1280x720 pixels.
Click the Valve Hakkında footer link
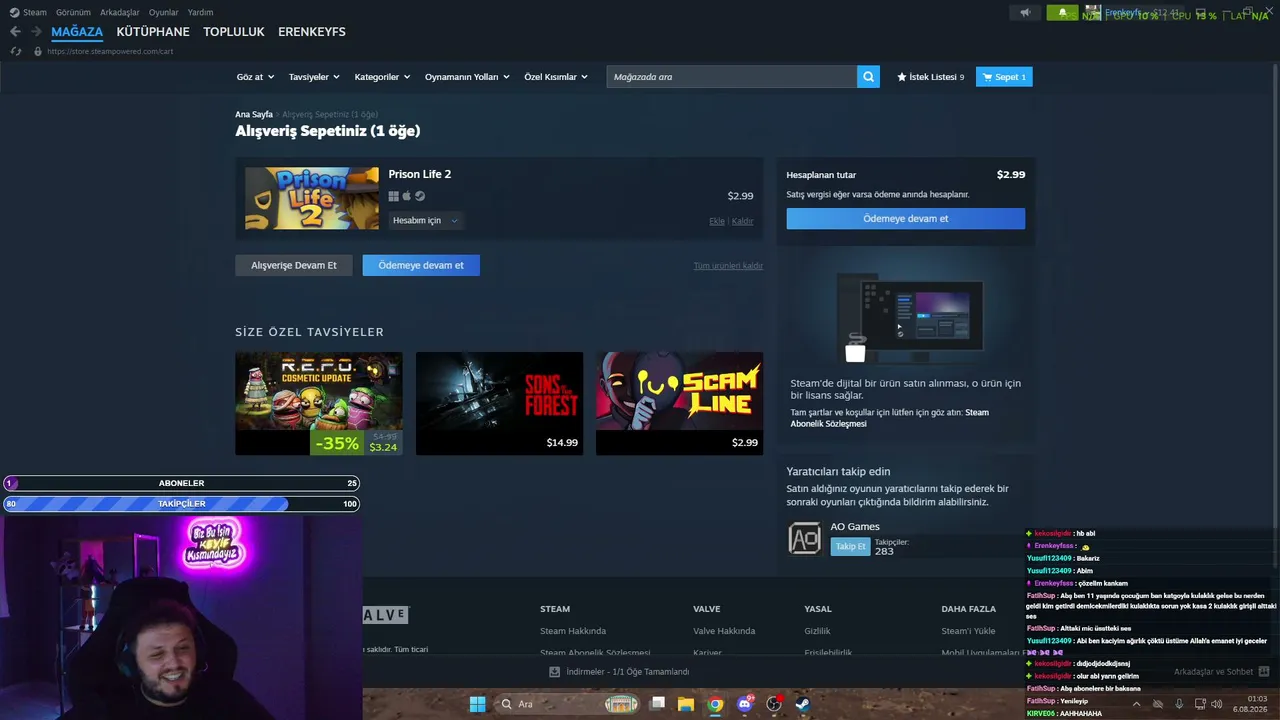[724, 631]
